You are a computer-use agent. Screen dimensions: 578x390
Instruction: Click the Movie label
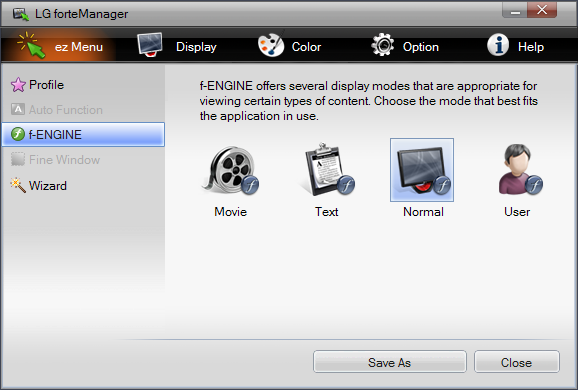click(x=231, y=212)
